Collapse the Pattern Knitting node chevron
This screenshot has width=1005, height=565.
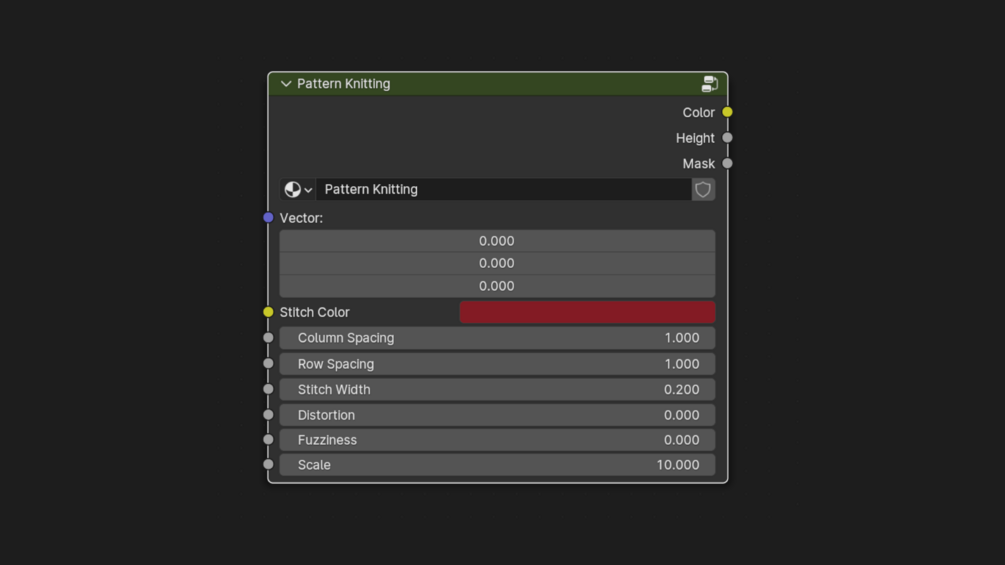(286, 84)
